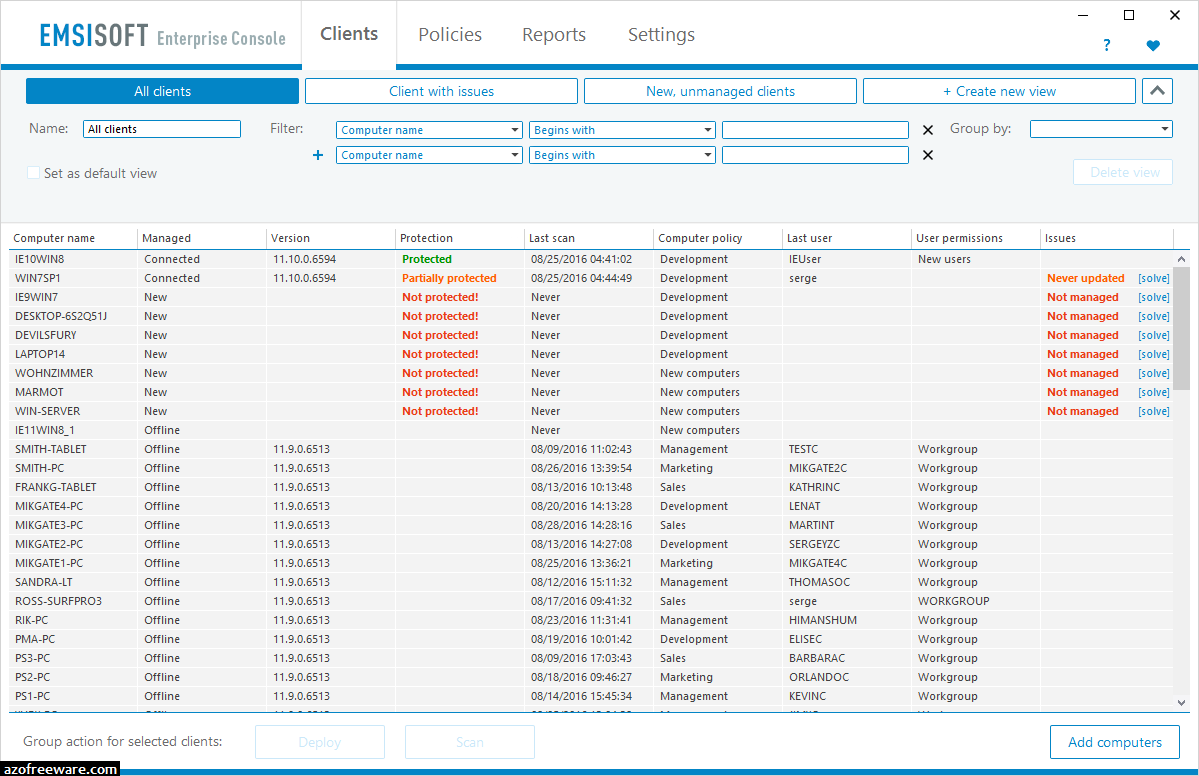Select the Create new view option
1199x776 pixels.
998,90
